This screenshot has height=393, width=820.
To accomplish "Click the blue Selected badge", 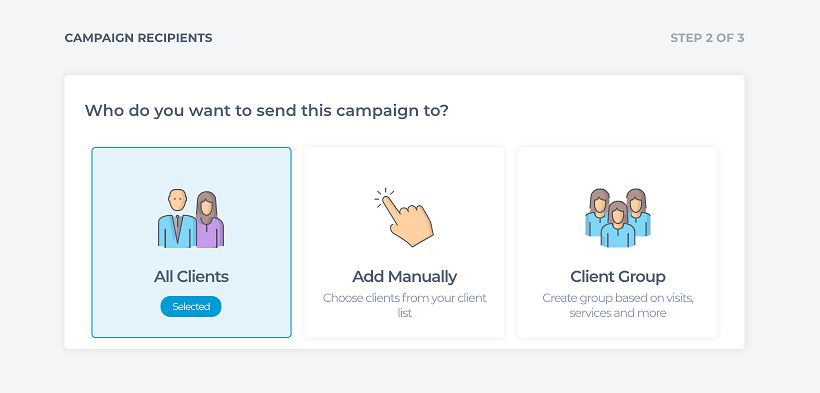I will (191, 307).
